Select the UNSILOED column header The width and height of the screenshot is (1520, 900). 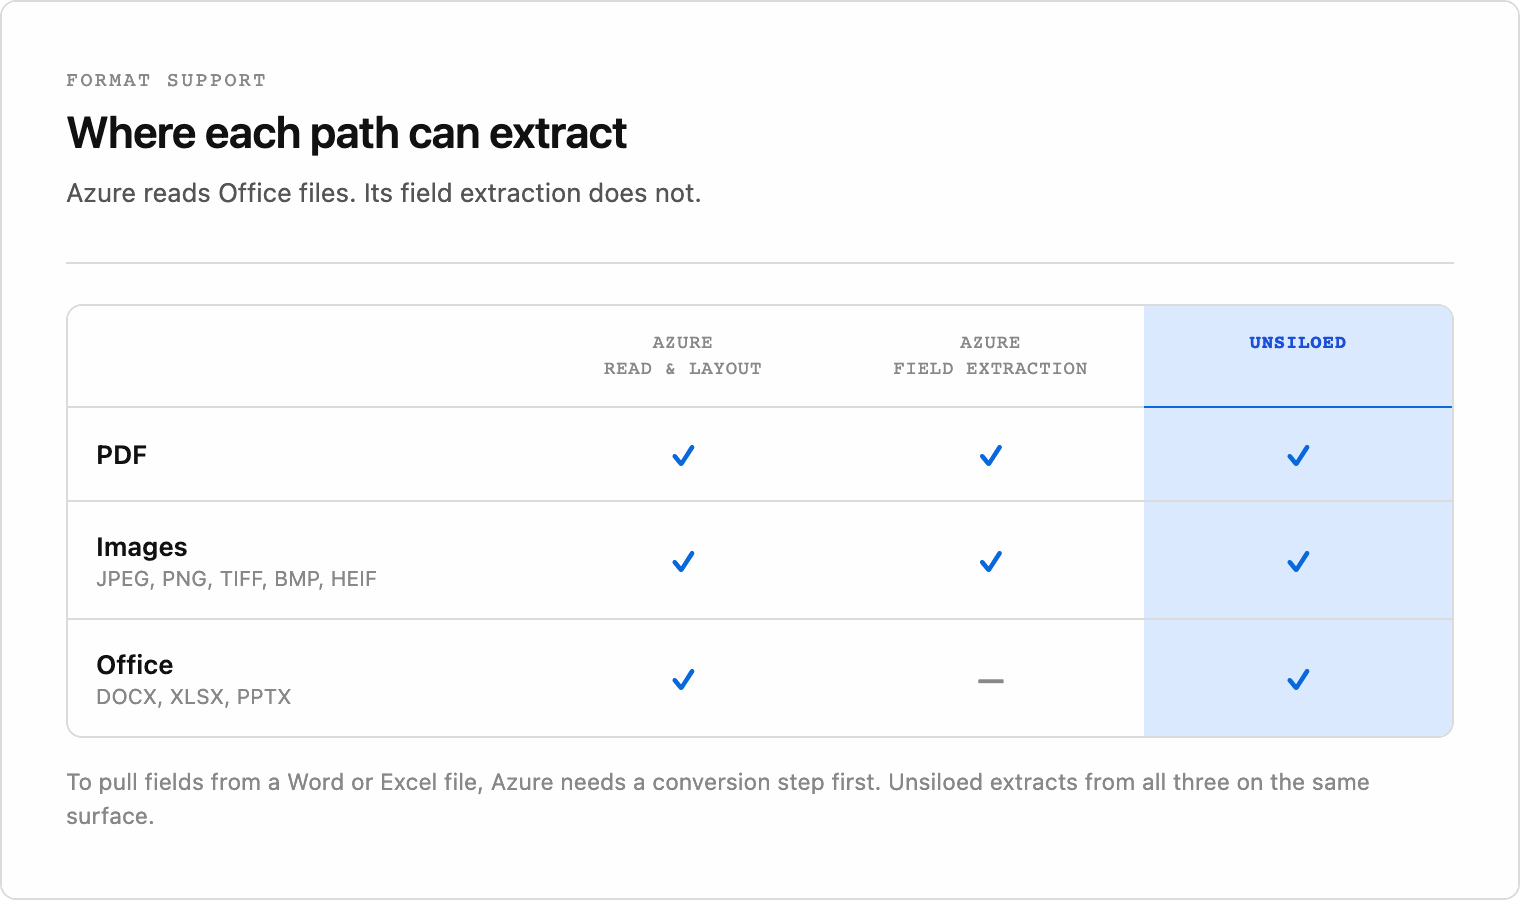[1297, 343]
